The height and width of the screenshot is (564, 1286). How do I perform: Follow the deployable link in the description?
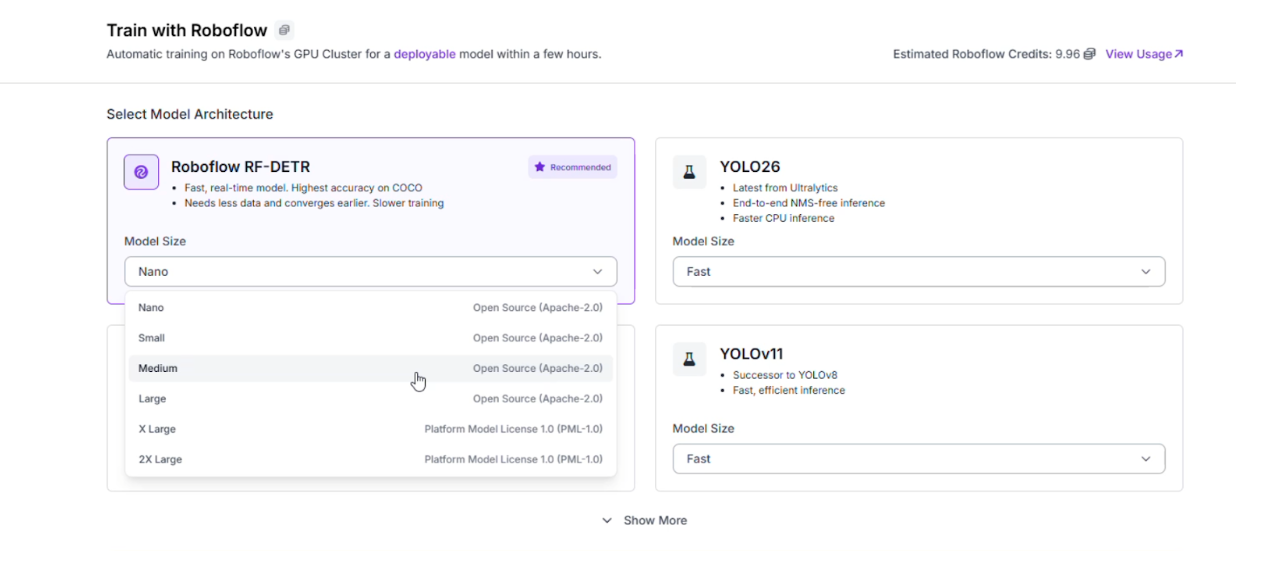pyautogui.click(x=424, y=54)
